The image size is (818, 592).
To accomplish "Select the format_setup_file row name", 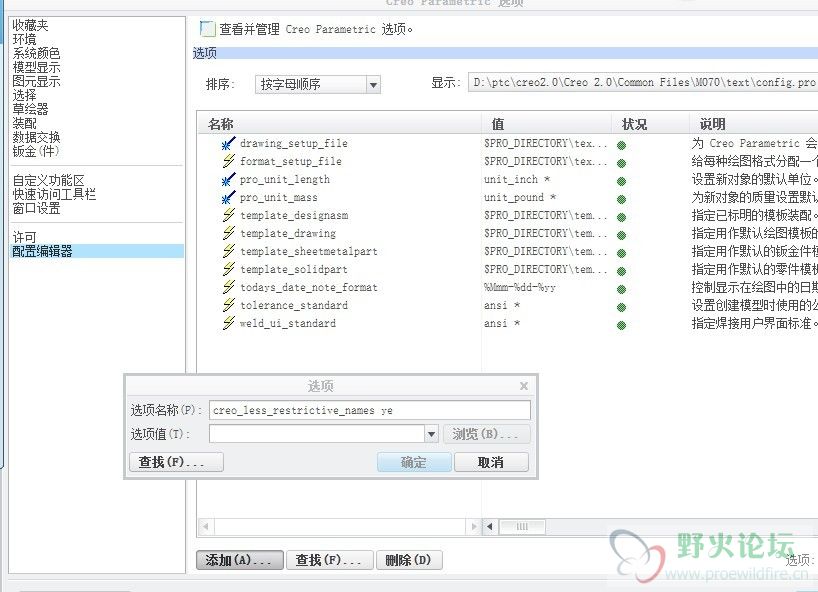I will (x=291, y=162).
